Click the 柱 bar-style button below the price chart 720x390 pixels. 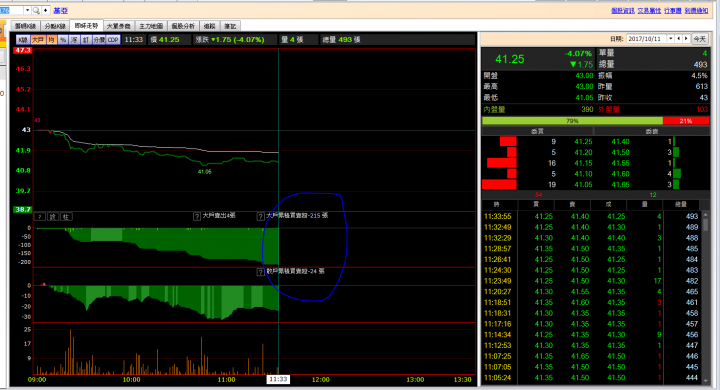(x=66, y=216)
